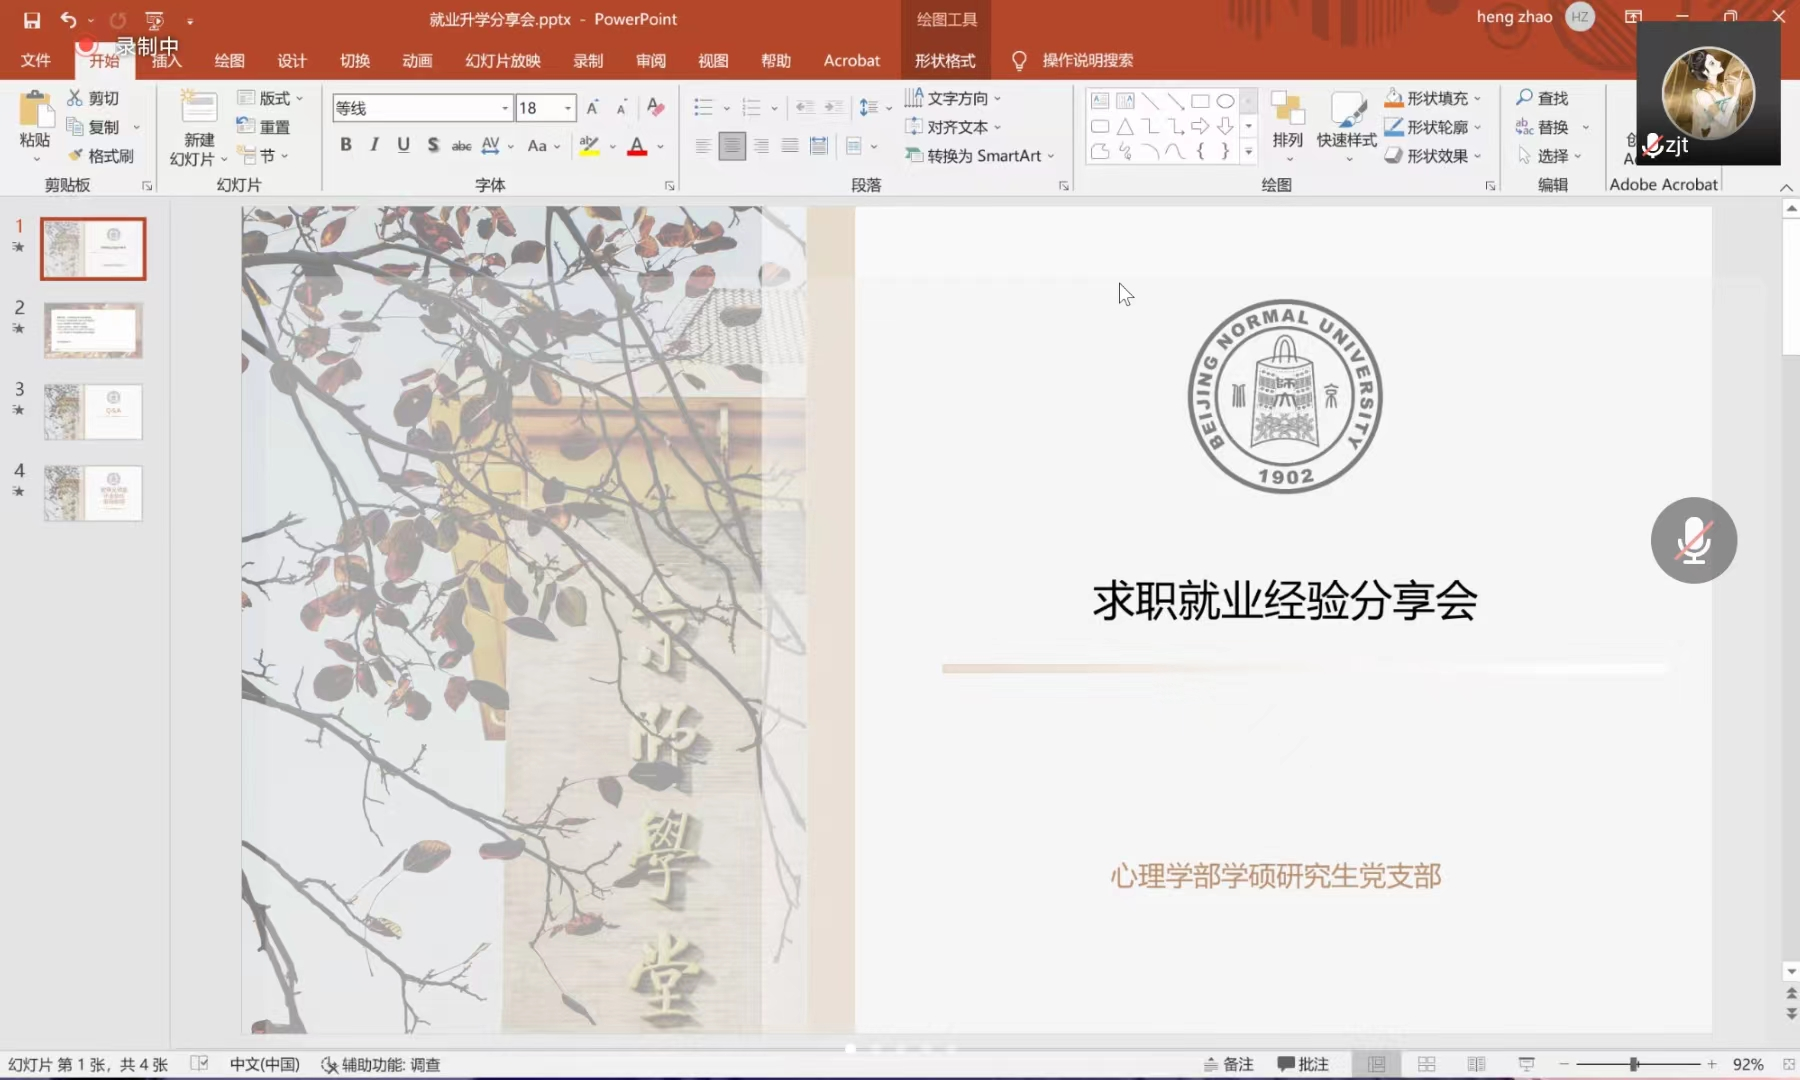The height and width of the screenshot is (1080, 1800).
Task: Click the zoom slider handle in status bar
Action: 1634,1064
